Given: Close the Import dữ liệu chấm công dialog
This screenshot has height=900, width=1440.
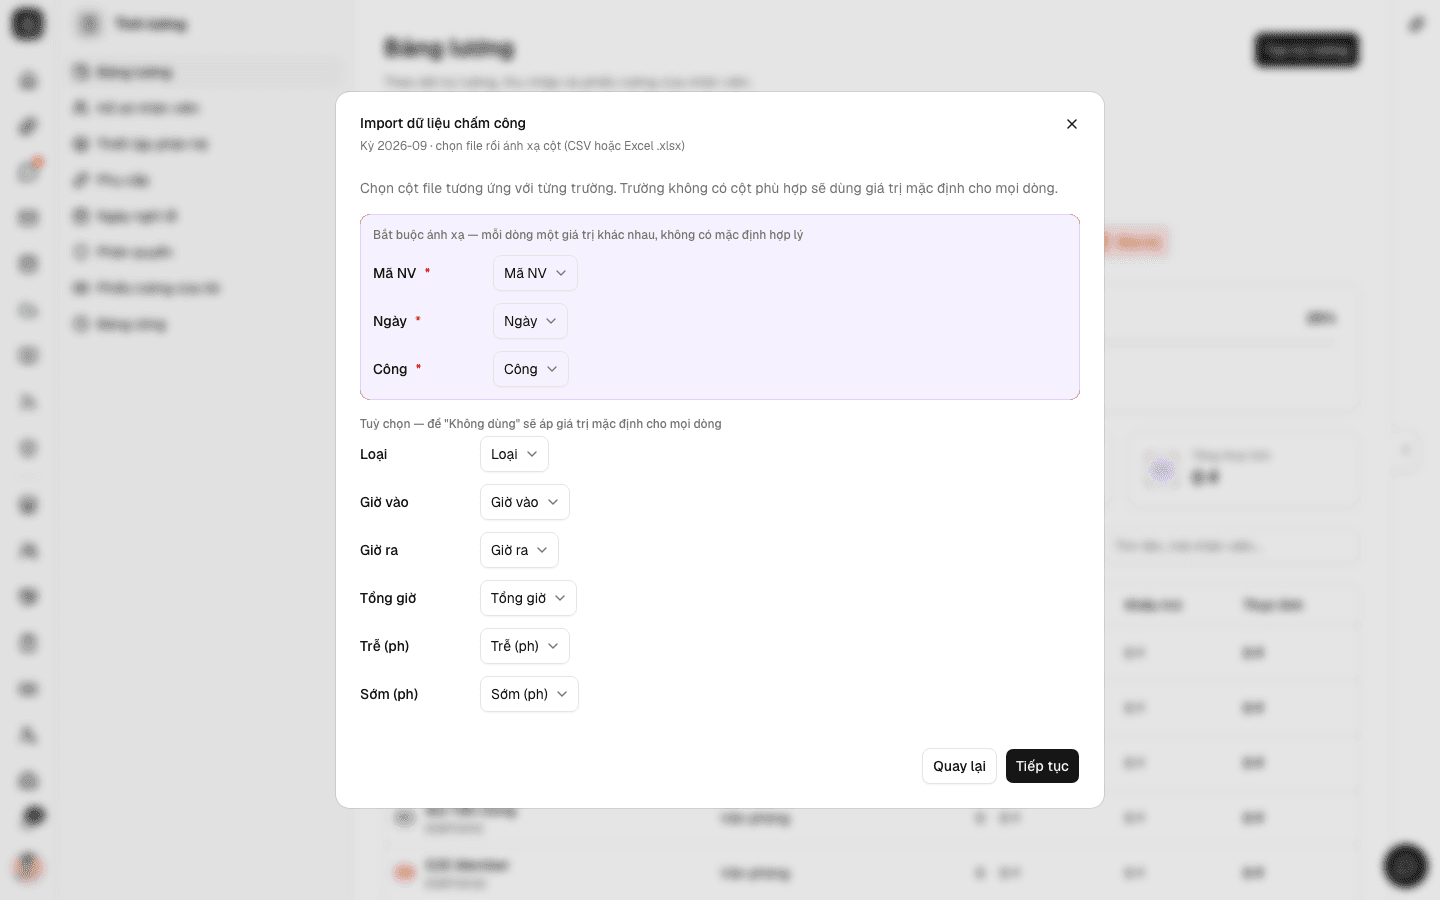Looking at the screenshot, I should [1072, 124].
